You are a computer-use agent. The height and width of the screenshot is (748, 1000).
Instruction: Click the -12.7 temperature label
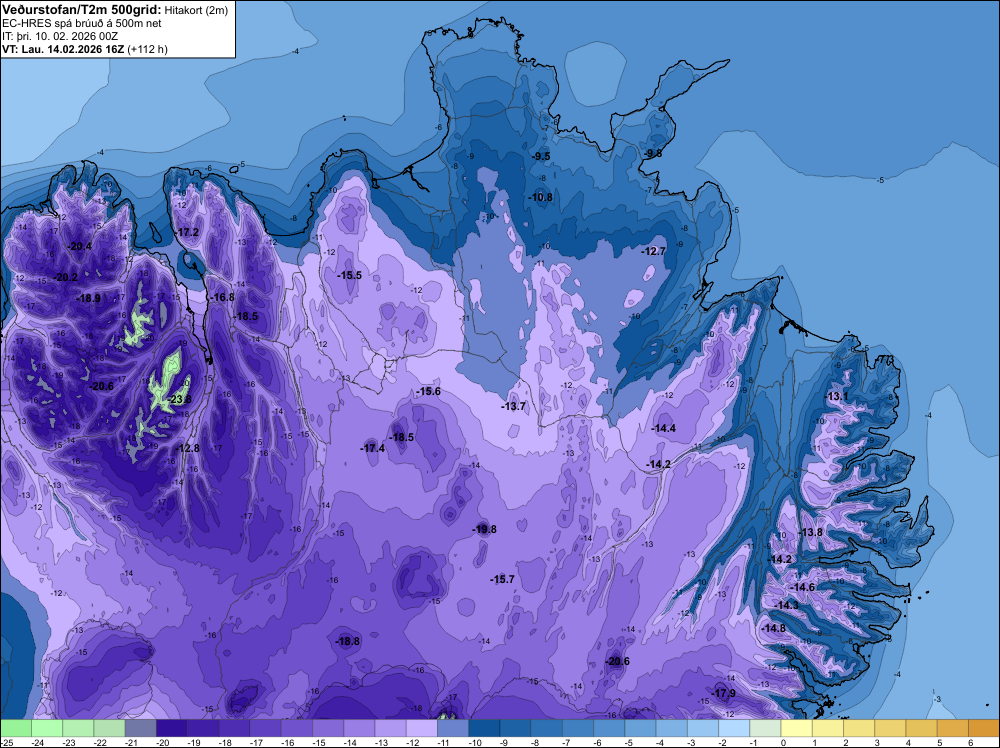click(654, 251)
